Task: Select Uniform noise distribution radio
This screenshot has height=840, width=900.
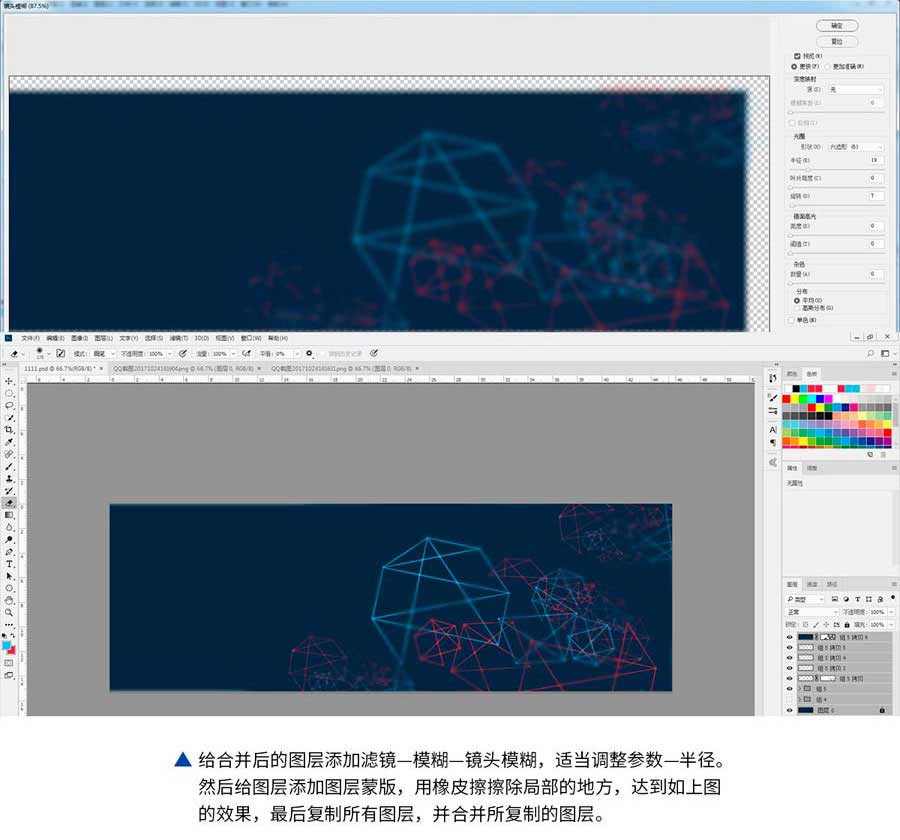Action: tap(797, 300)
